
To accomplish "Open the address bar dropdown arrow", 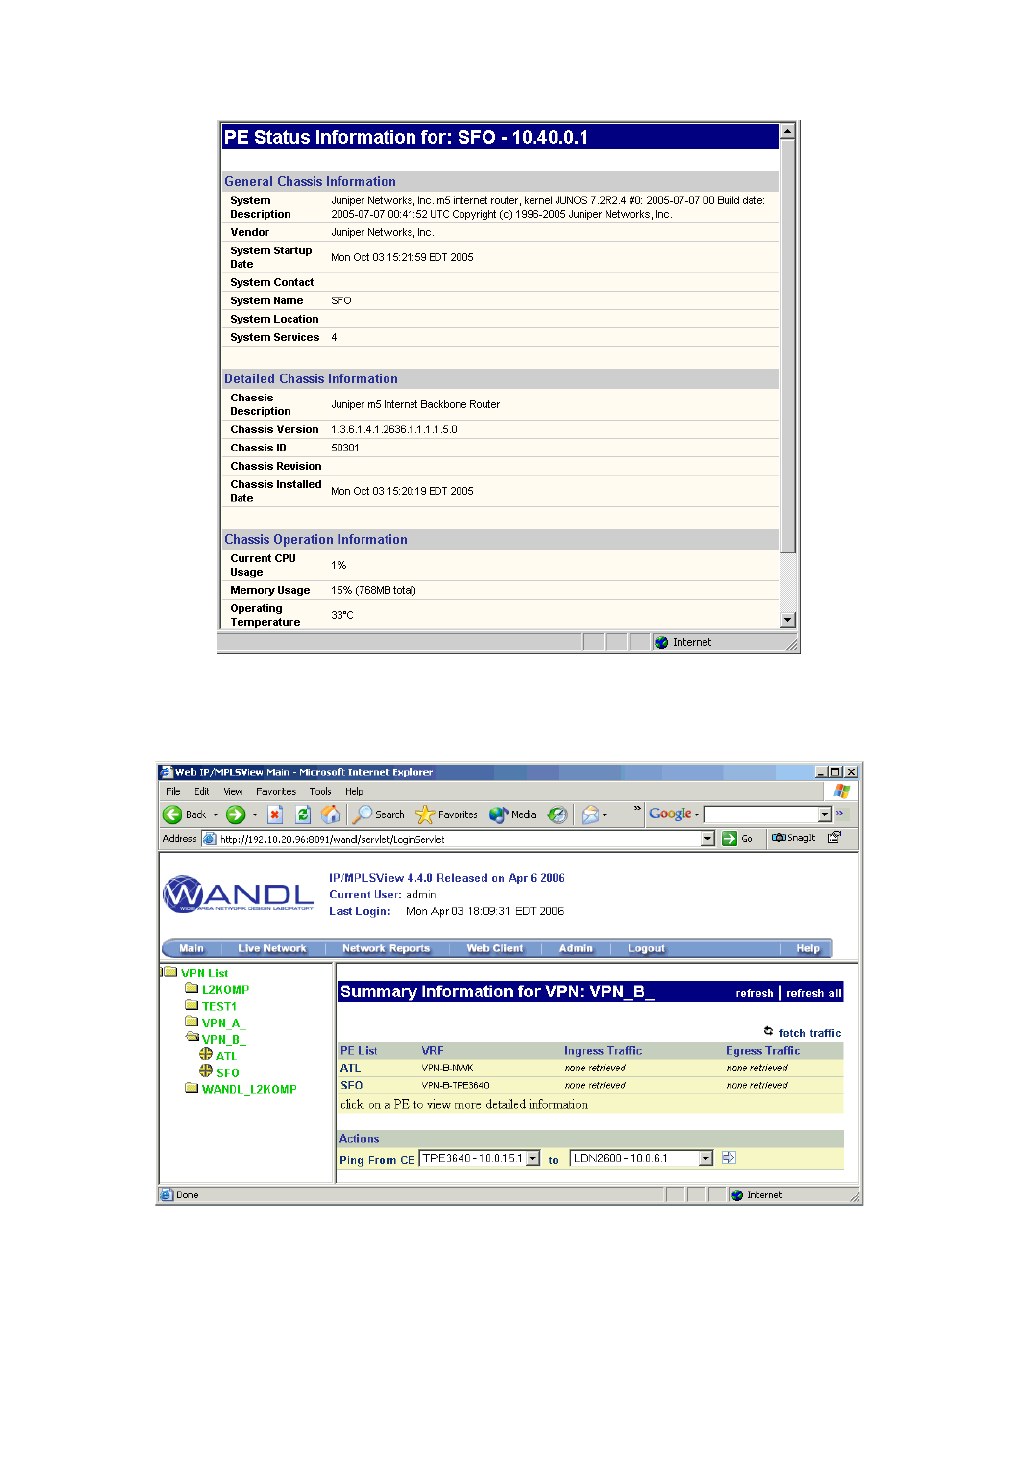I will [708, 839].
